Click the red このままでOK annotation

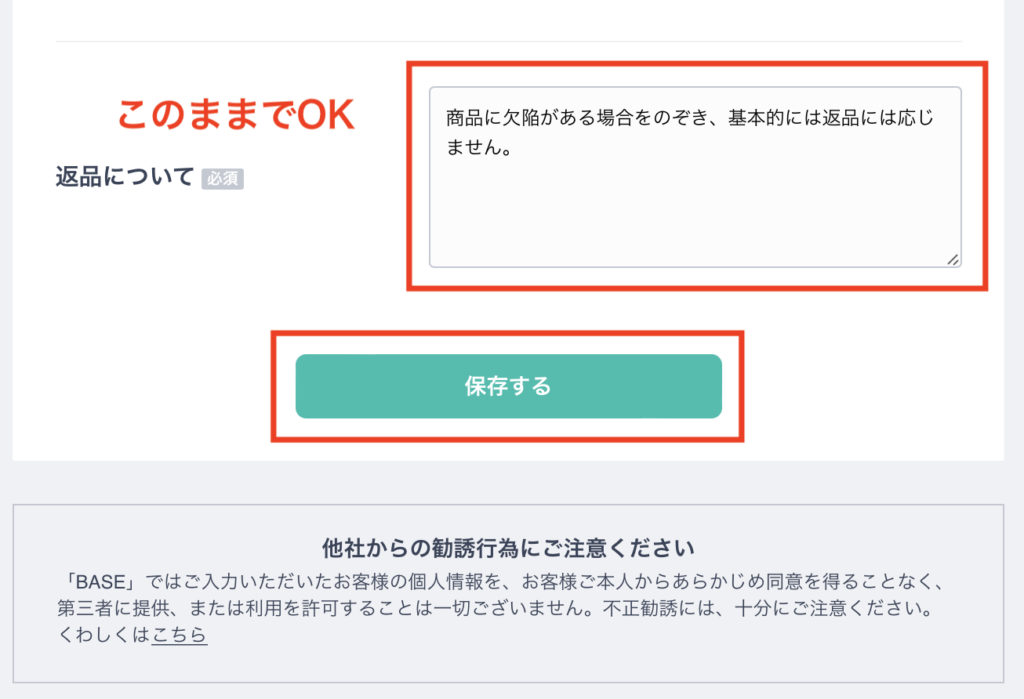click(236, 115)
